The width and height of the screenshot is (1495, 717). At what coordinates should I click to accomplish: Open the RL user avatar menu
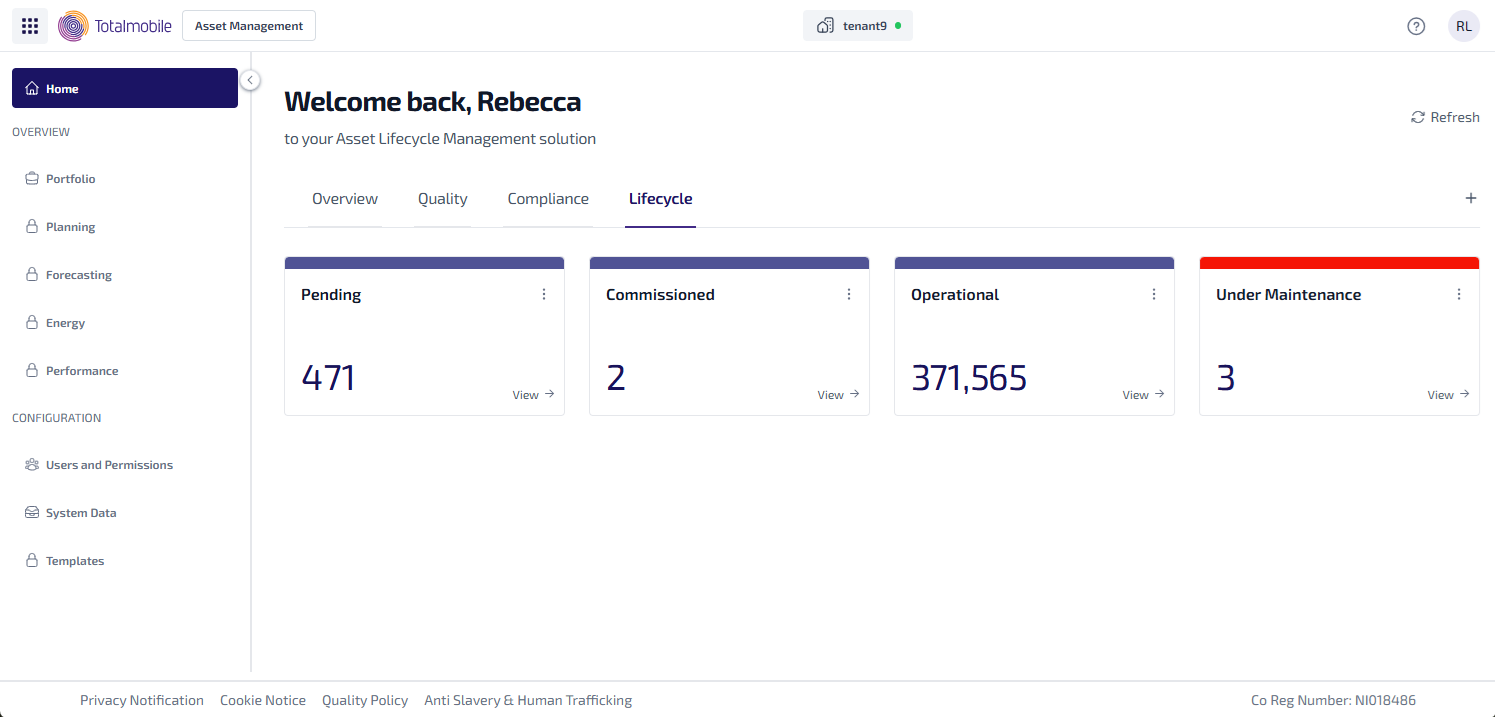pyautogui.click(x=1463, y=26)
